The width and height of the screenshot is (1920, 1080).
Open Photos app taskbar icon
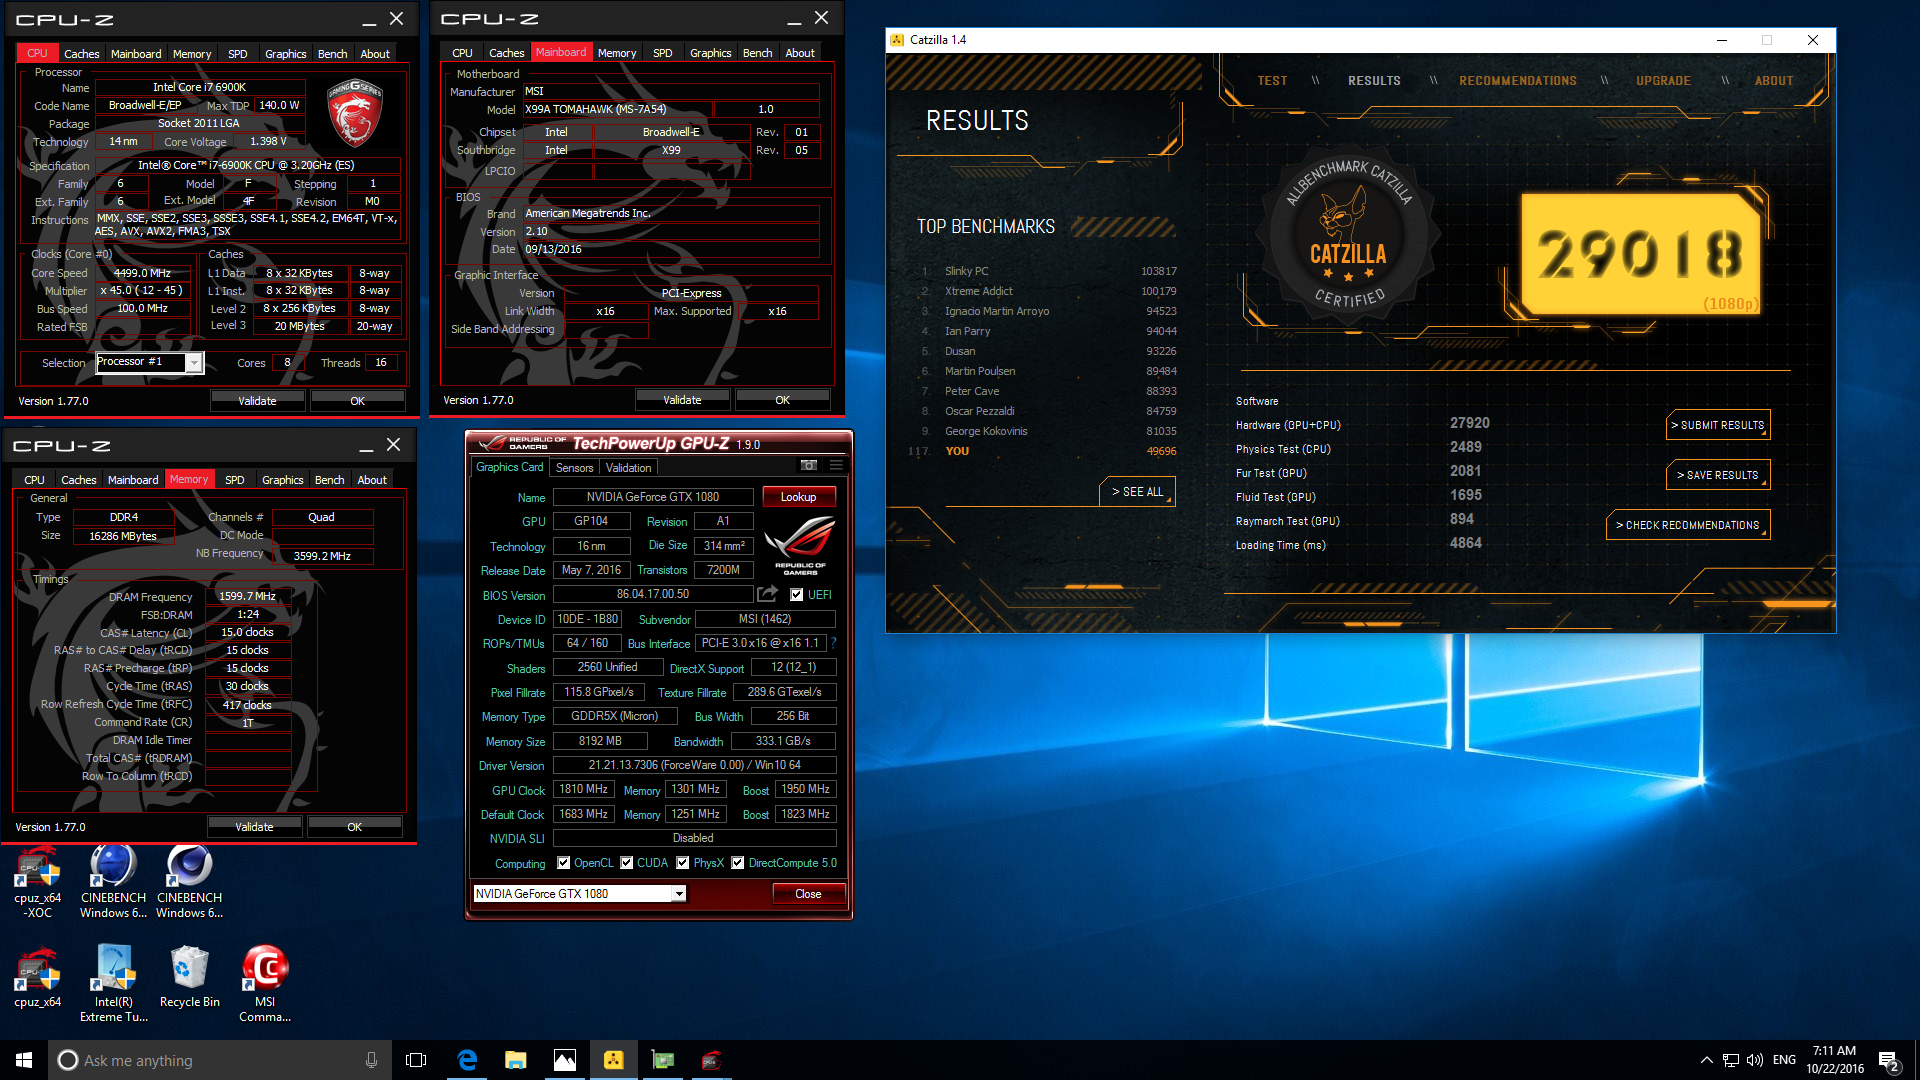pos(565,1060)
